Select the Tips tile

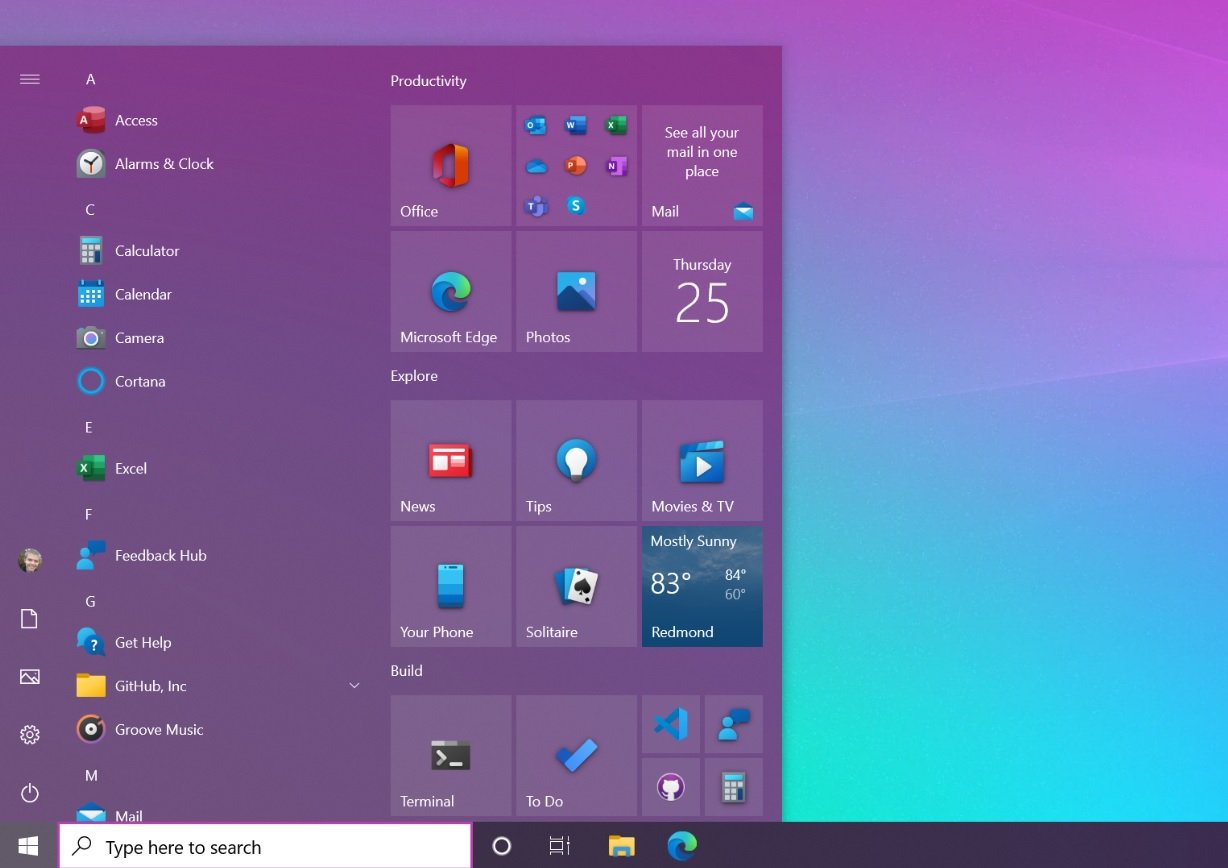tap(576, 460)
